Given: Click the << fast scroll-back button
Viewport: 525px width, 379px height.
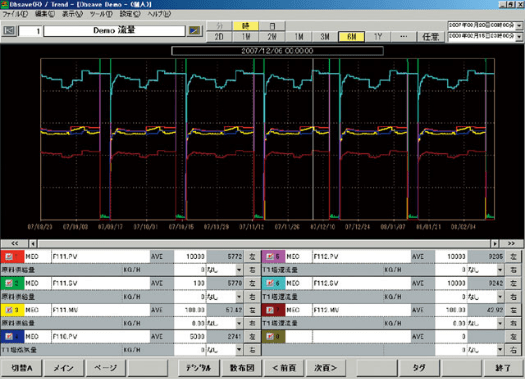Looking at the screenshot, I should 15,243.
